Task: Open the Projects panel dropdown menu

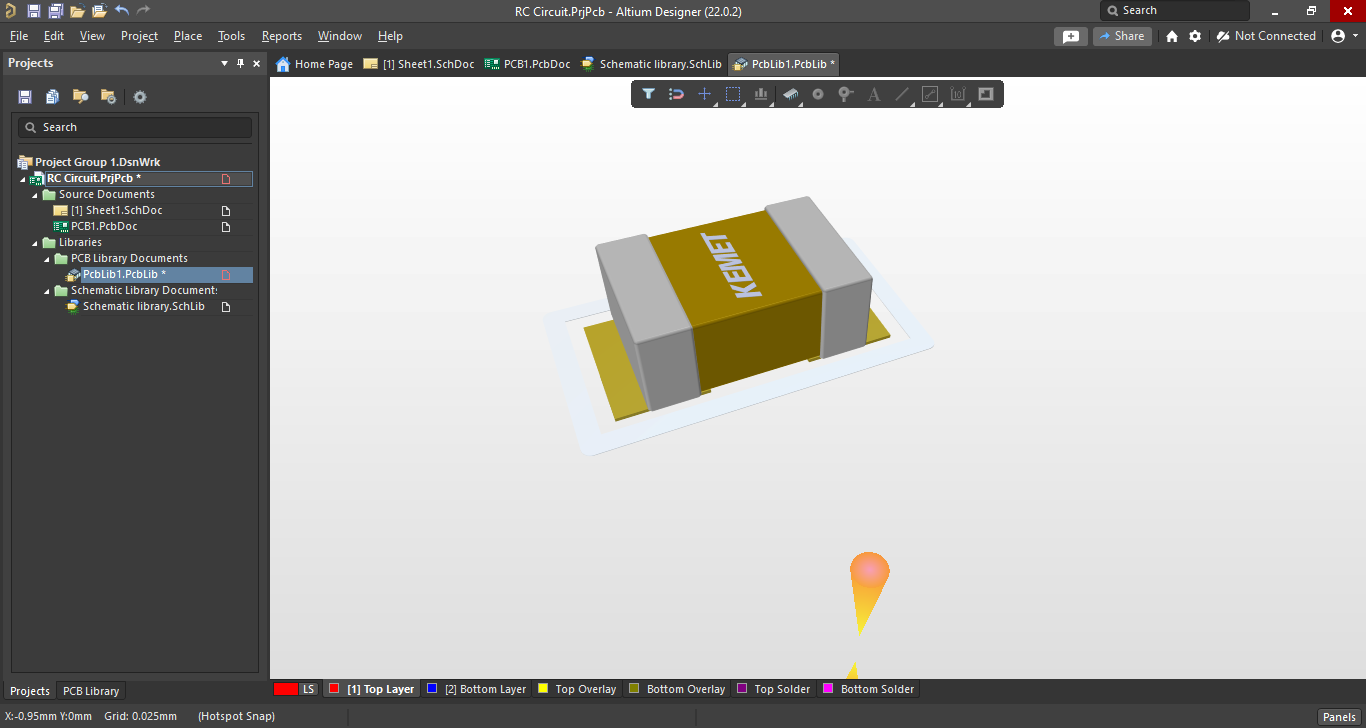Action: pyautogui.click(x=224, y=63)
